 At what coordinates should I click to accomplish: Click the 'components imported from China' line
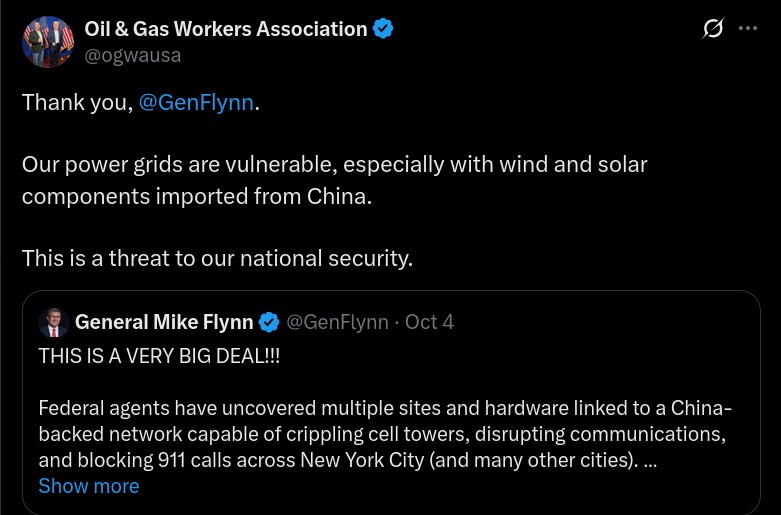coord(197,196)
